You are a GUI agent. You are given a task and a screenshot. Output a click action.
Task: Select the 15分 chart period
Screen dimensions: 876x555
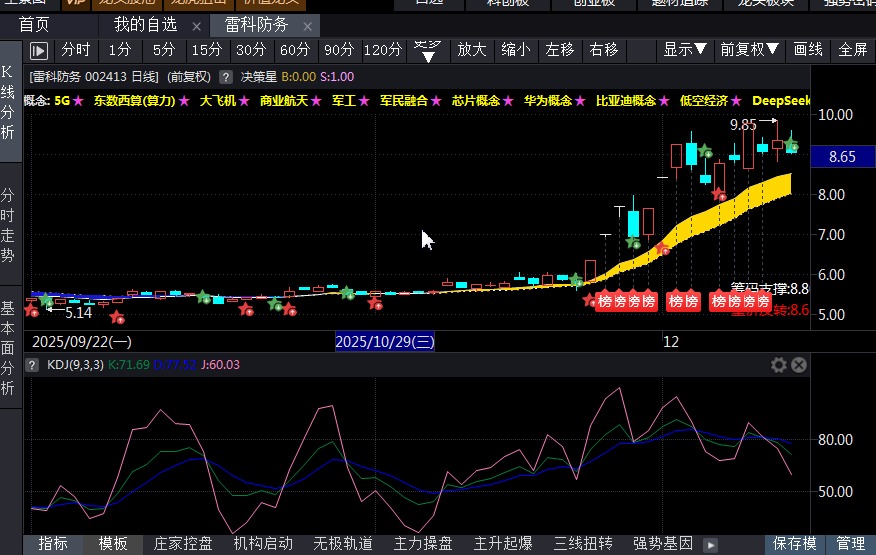click(x=207, y=50)
